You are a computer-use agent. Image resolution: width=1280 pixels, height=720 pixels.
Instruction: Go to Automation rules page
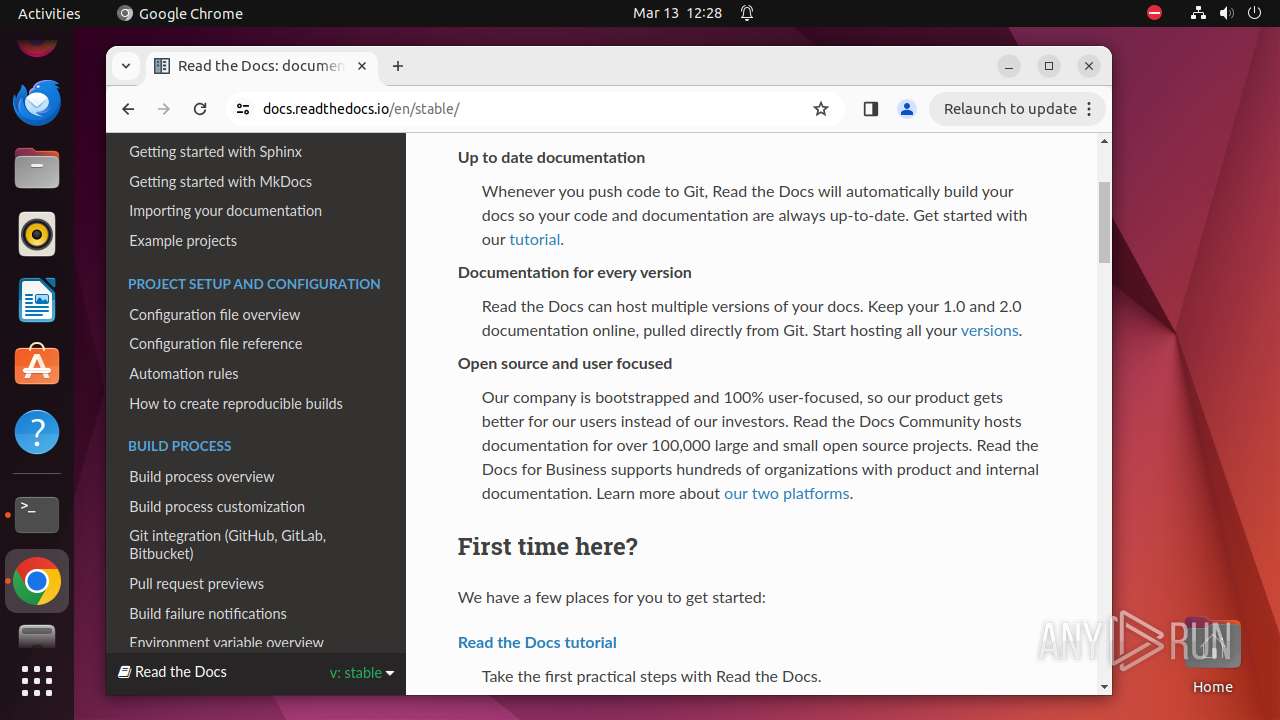tap(184, 374)
